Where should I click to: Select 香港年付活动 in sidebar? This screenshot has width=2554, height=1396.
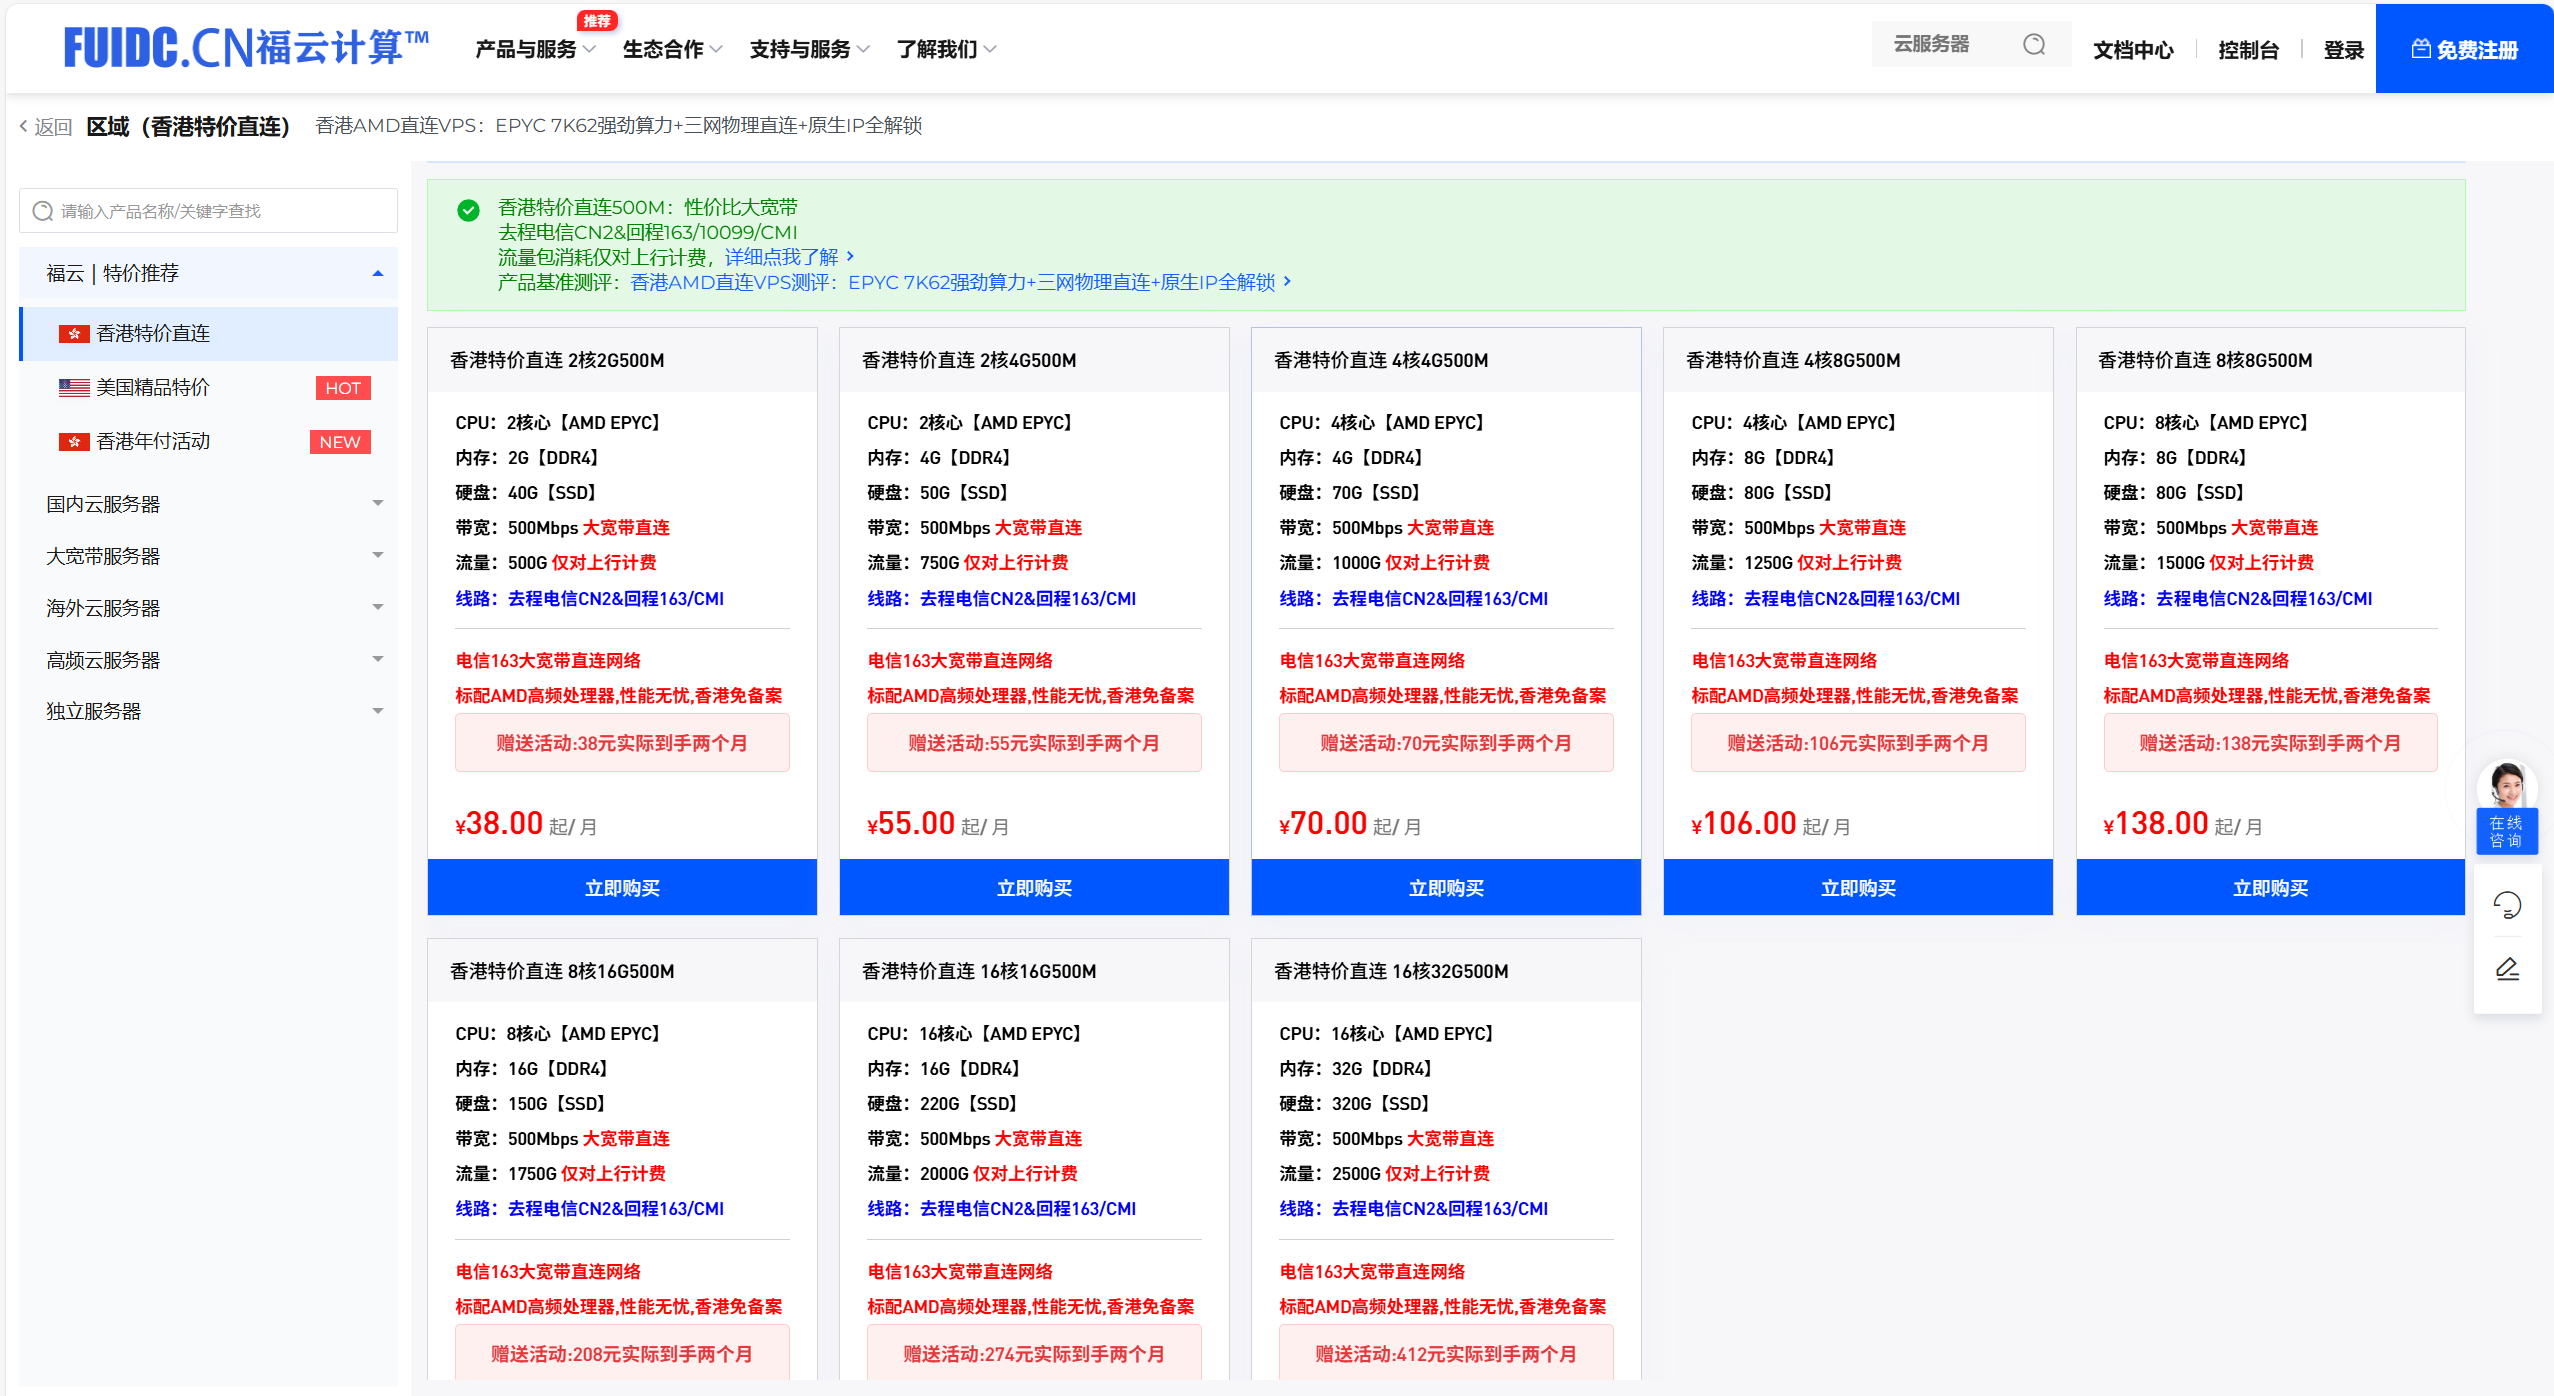click(x=153, y=442)
